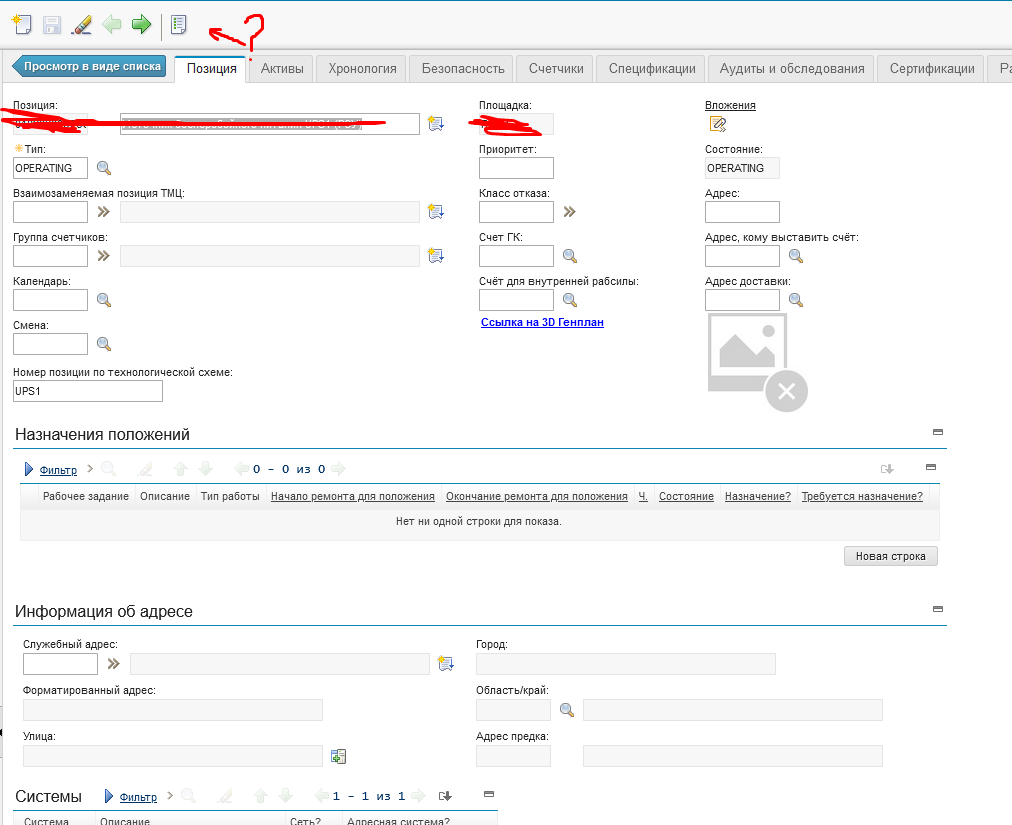Open the Ссылка на 3D Генплан link
Screen dimensions: 1012x825
(x=542, y=322)
